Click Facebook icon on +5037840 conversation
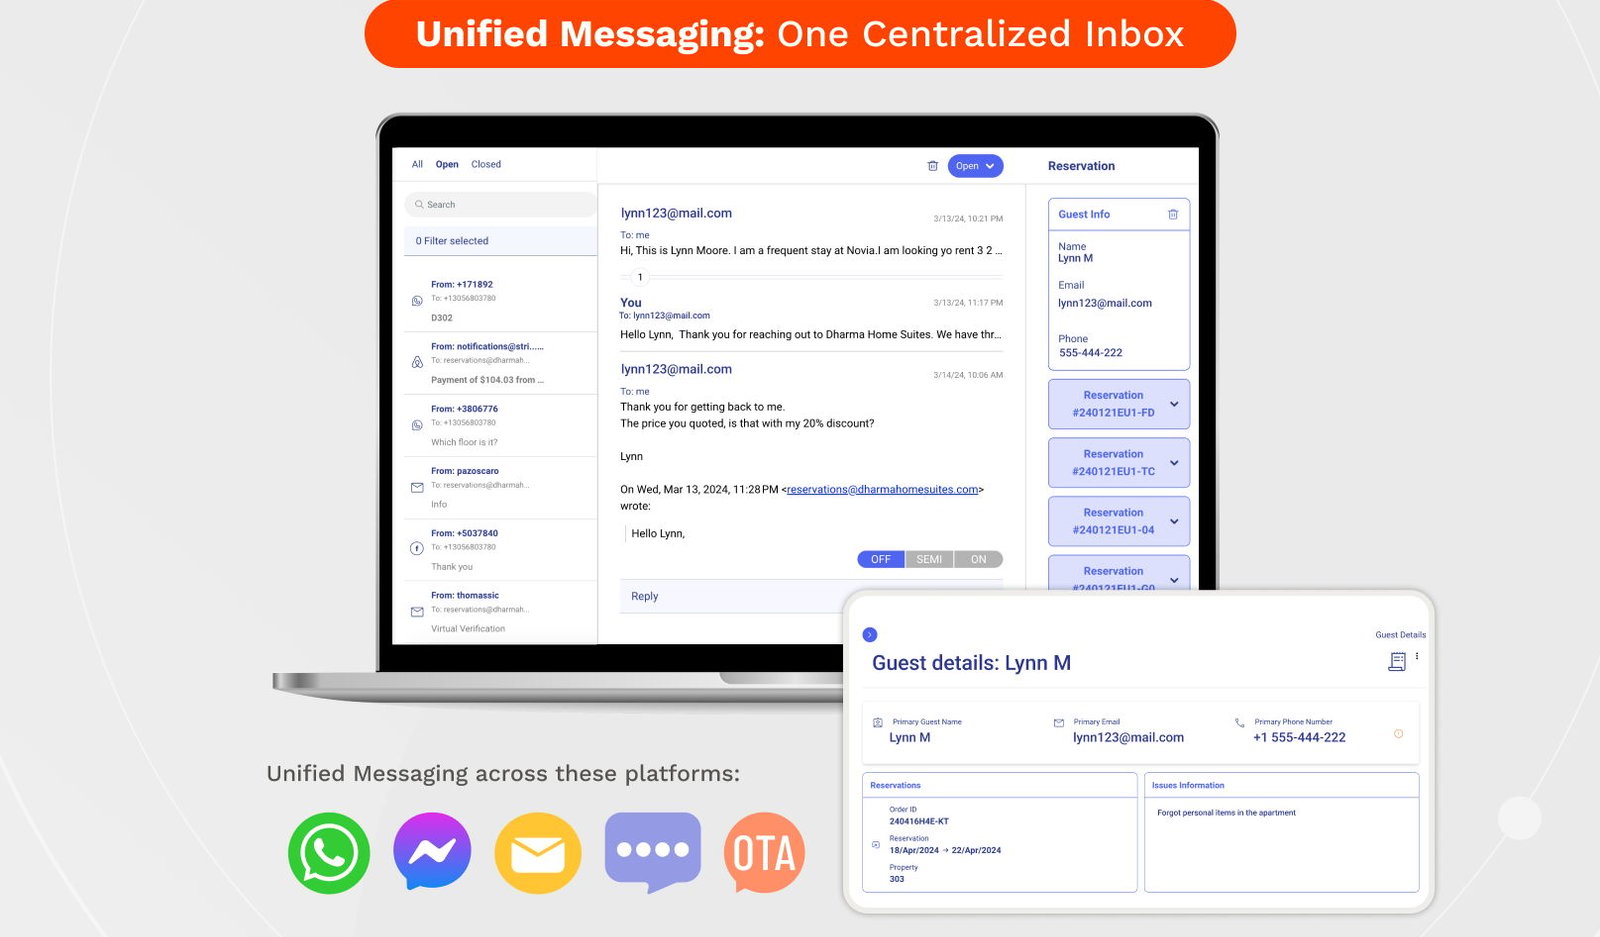Image resolution: width=1600 pixels, height=937 pixels. click(x=417, y=548)
